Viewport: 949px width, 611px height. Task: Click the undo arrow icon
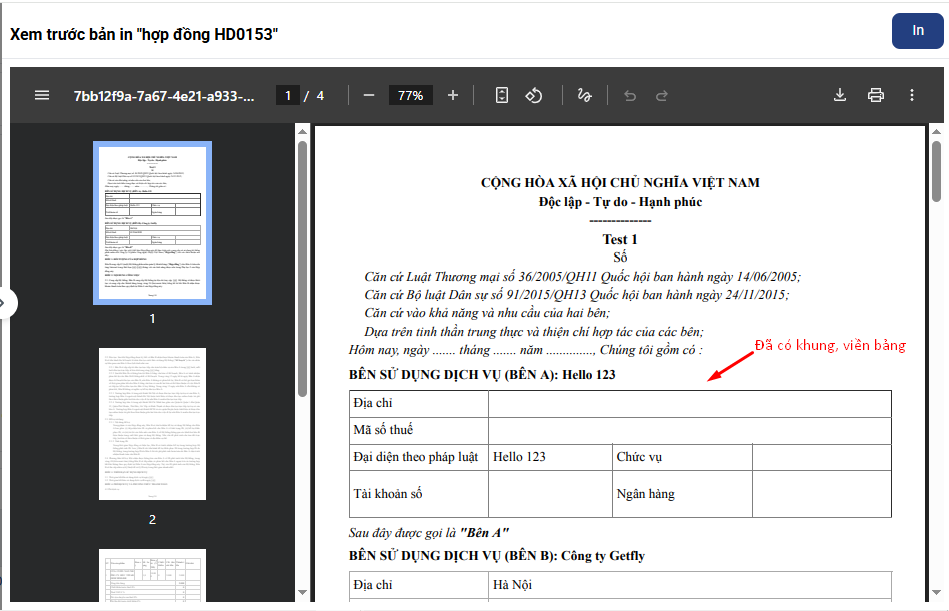(630, 96)
